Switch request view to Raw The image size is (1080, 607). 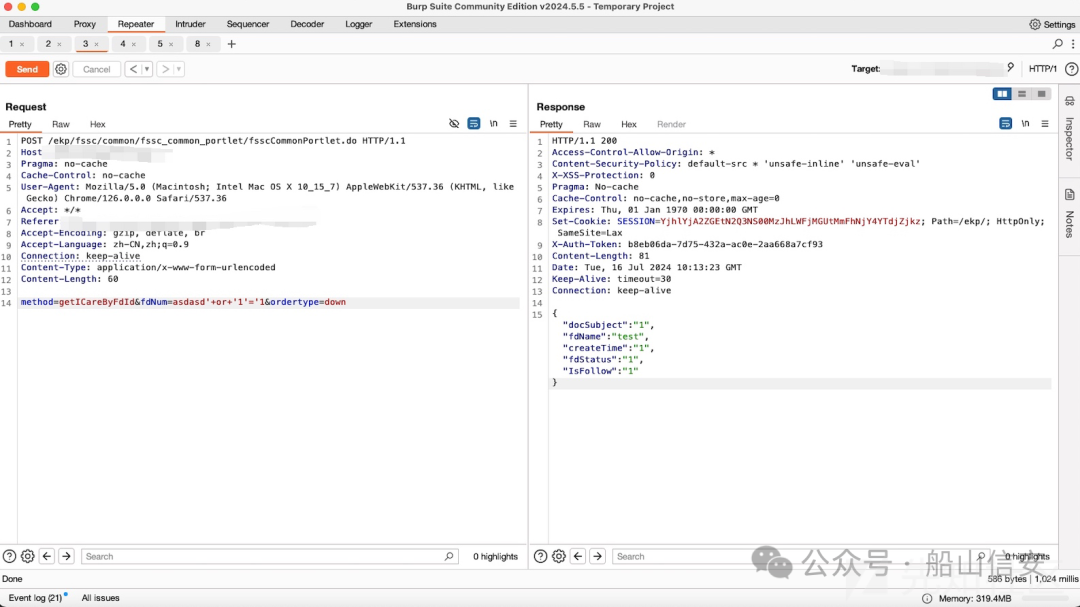point(61,124)
